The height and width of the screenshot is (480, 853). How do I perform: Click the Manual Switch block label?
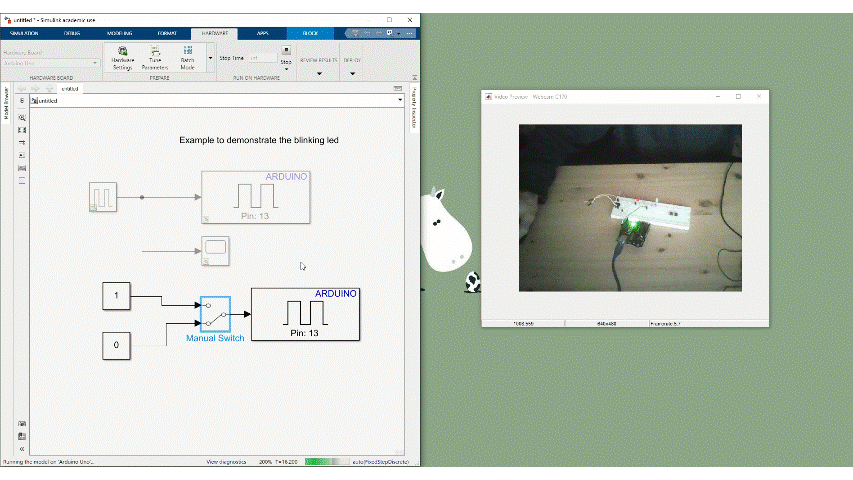coord(215,338)
